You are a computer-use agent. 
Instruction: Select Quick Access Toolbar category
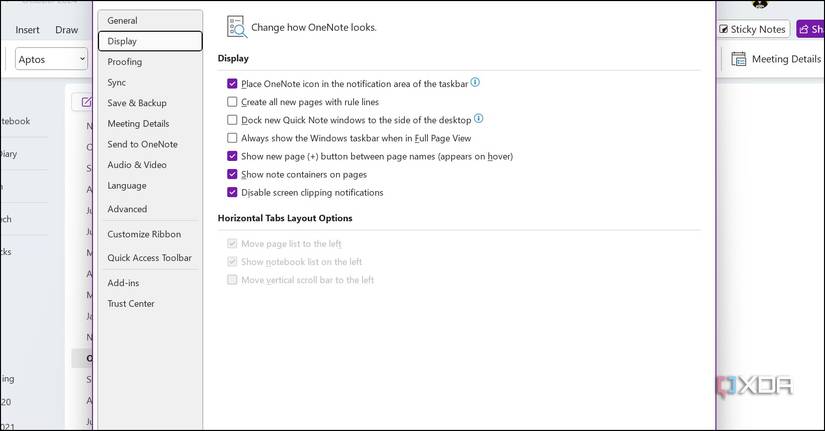click(x=150, y=258)
